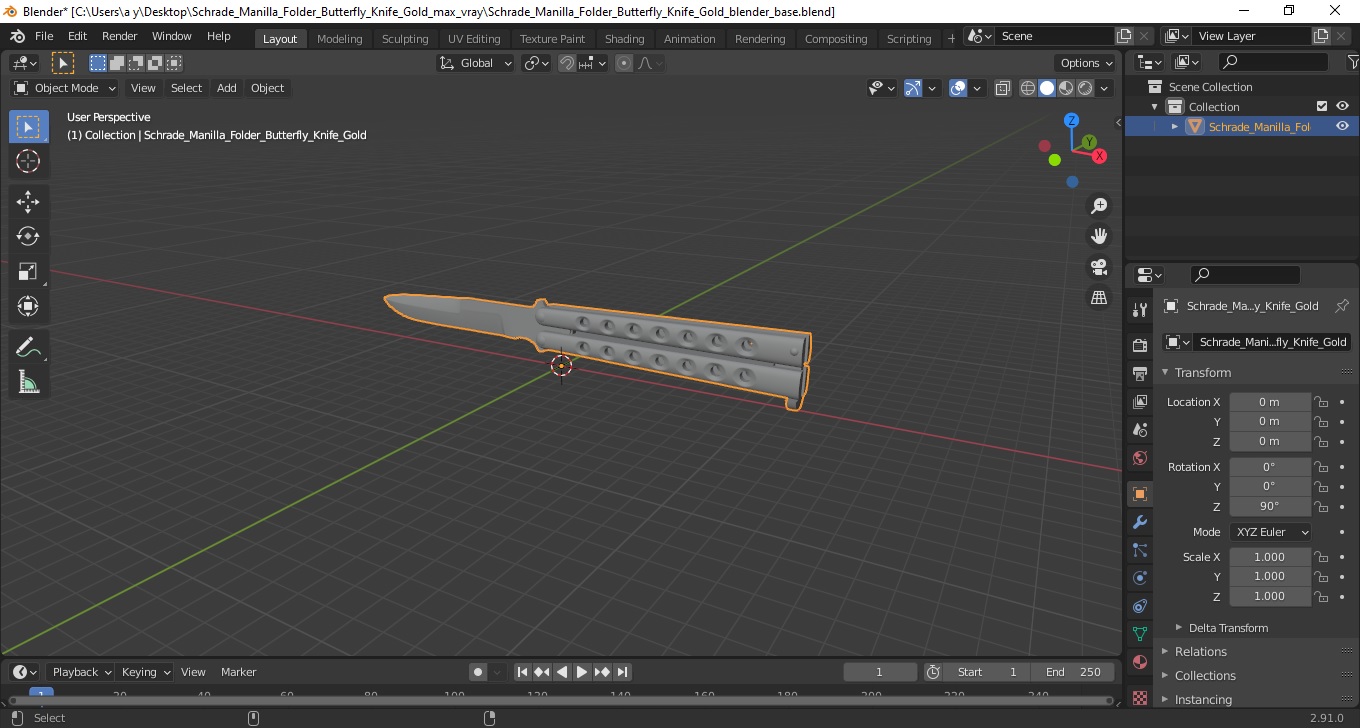This screenshot has width=1360, height=728.
Task: Open the Tool properties tab
Action: (x=1139, y=310)
